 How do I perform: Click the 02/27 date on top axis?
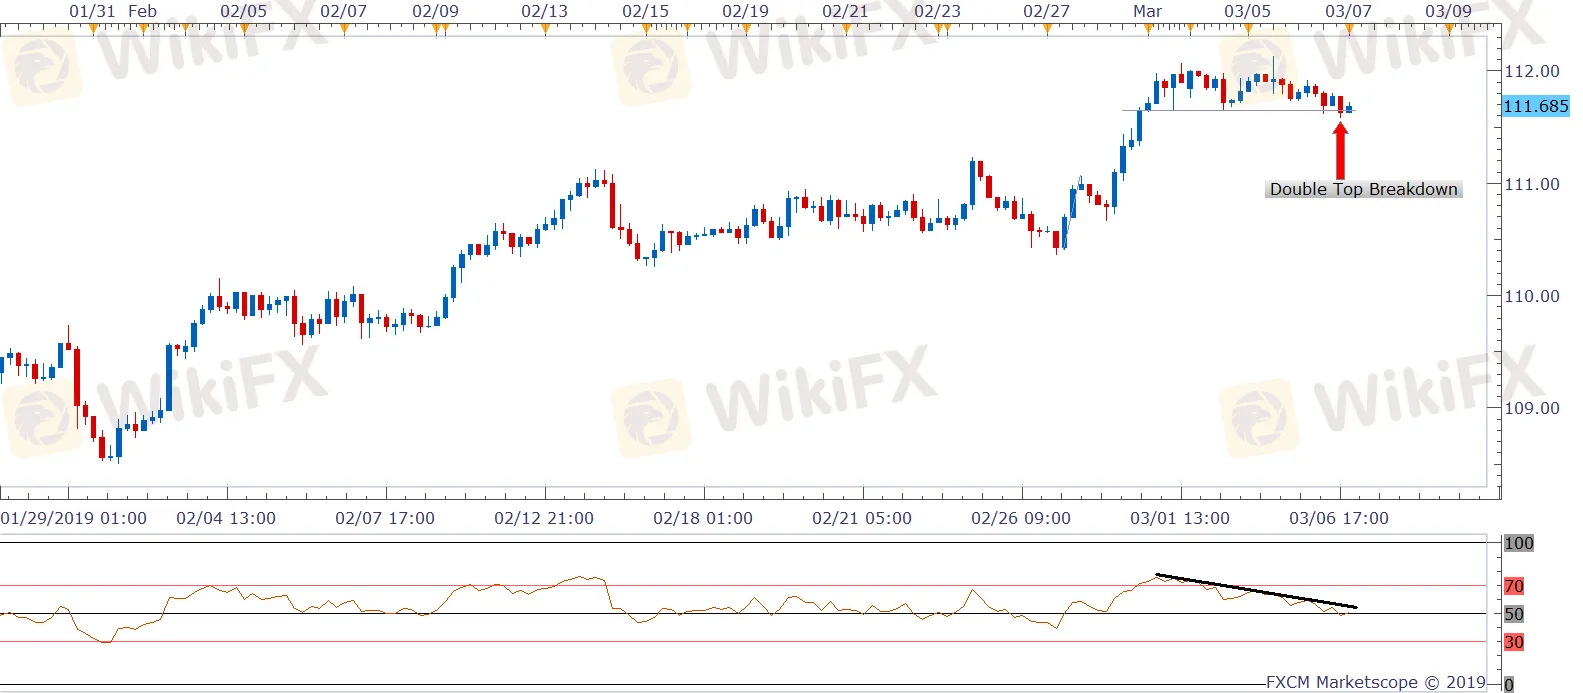click(x=1047, y=11)
